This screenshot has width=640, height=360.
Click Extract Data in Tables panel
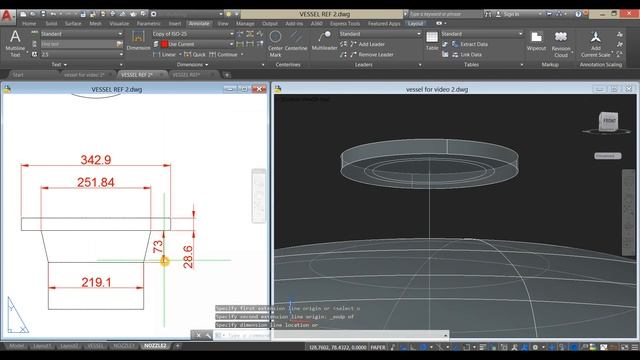[x=470, y=44]
